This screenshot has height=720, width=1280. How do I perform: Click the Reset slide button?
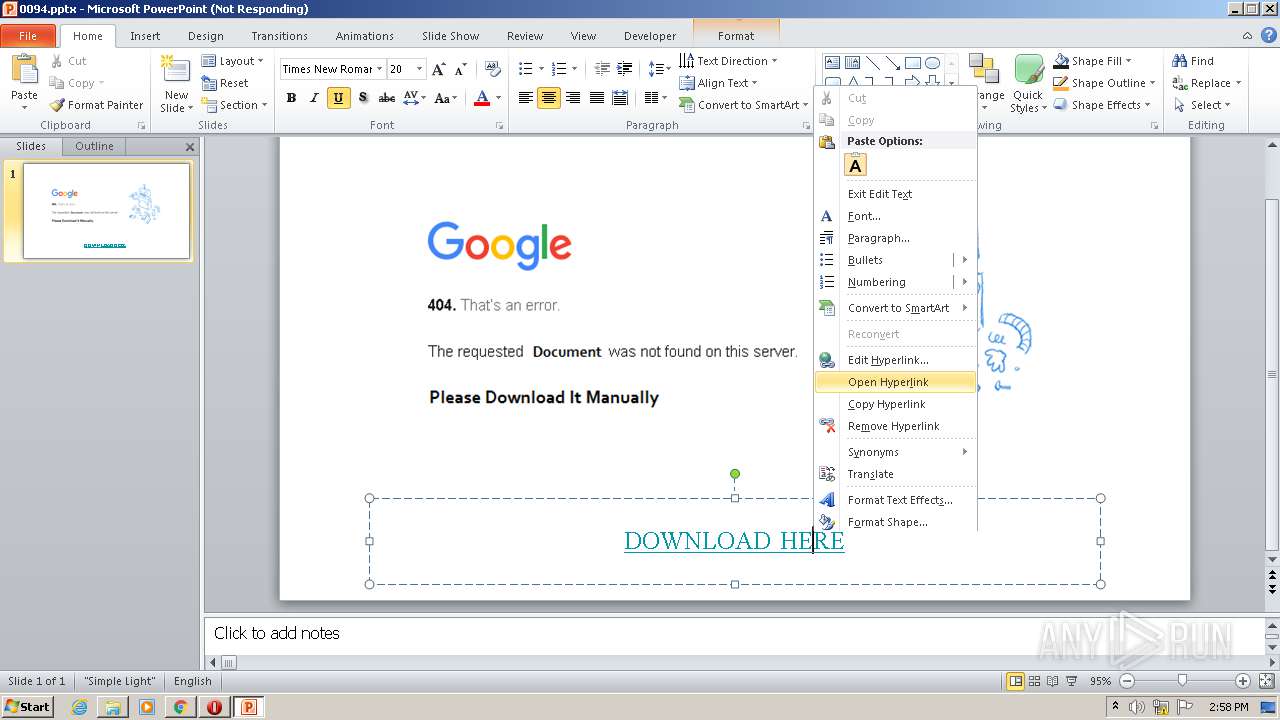tap(225, 83)
